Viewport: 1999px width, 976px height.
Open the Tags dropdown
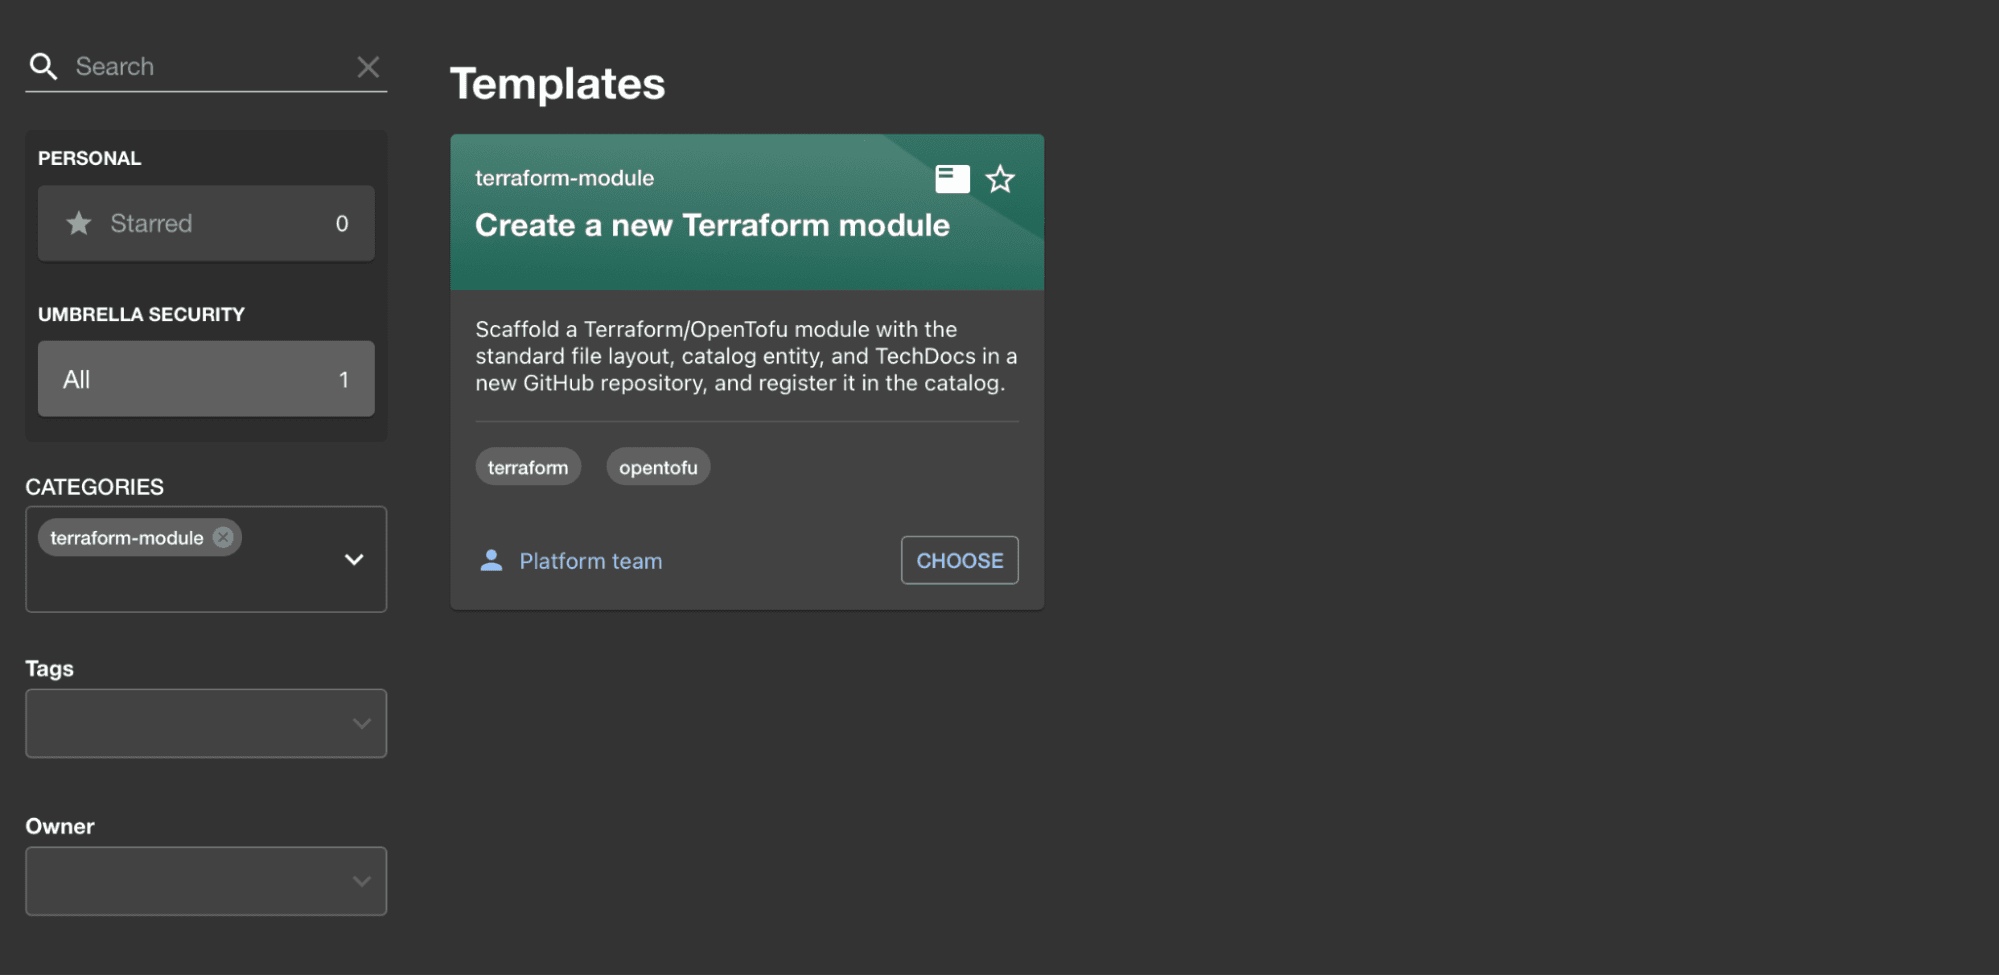[x=206, y=723]
